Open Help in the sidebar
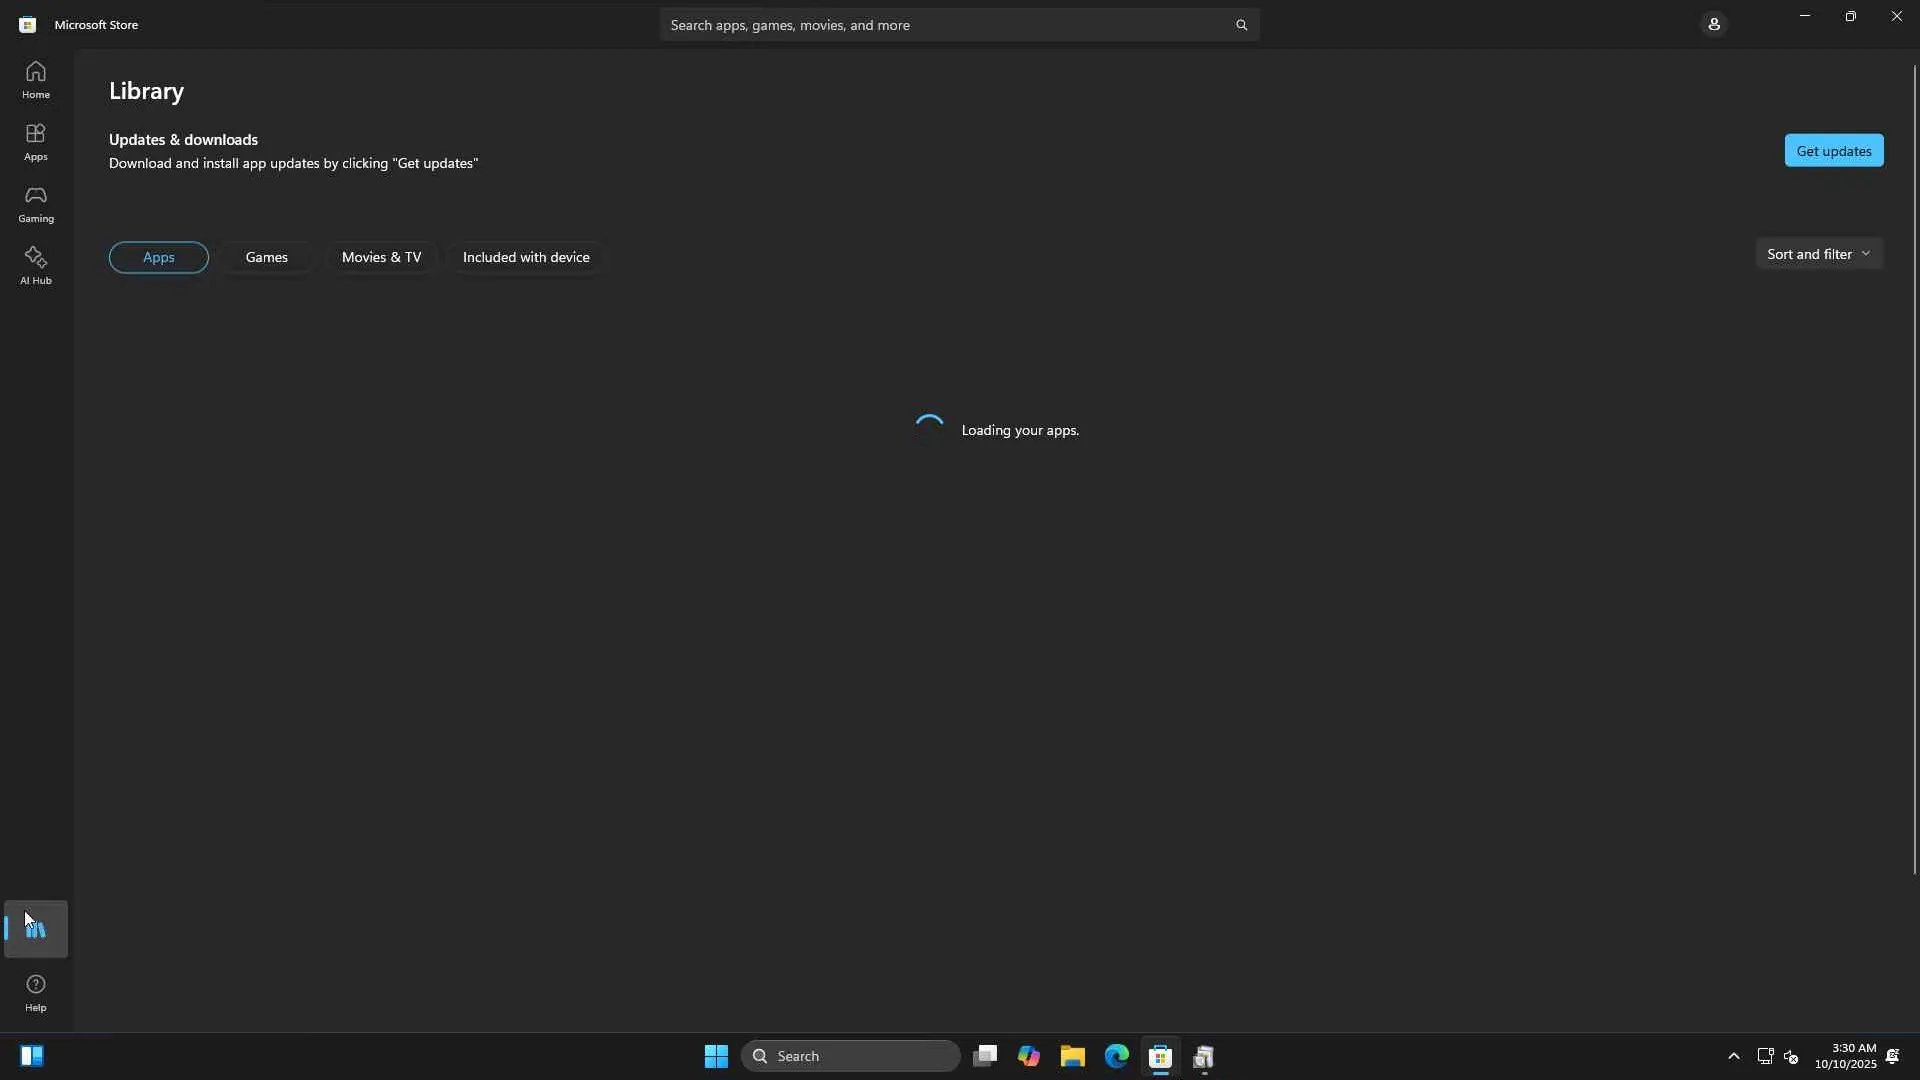The width and height of the screenshot is (1920, 1080). click(x=36, y=993)
